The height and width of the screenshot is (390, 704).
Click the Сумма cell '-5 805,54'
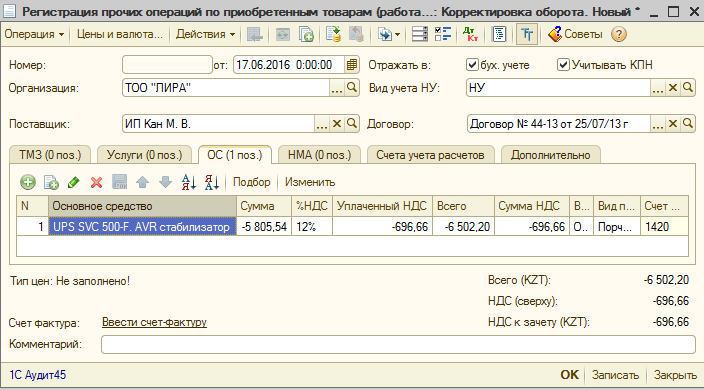point(264,227)
